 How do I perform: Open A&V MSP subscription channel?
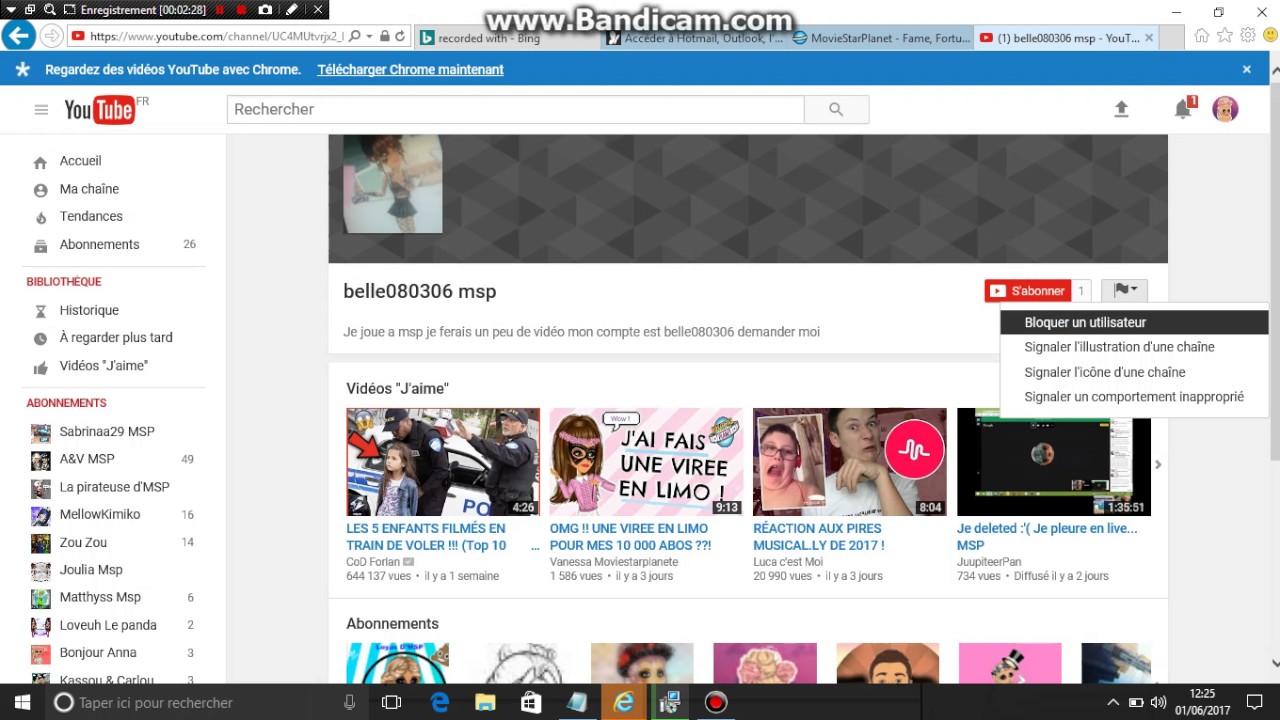[x=87, y=459]
